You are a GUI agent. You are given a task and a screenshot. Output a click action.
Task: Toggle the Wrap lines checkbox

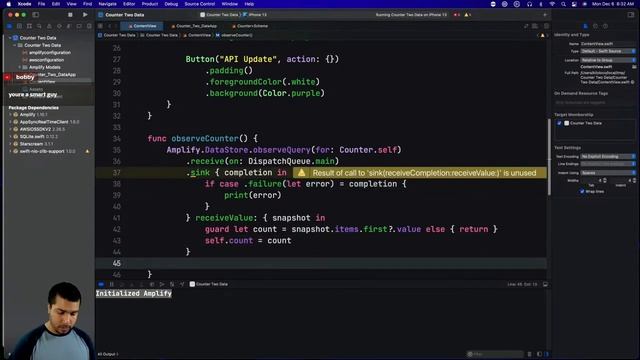click(582, 191)
